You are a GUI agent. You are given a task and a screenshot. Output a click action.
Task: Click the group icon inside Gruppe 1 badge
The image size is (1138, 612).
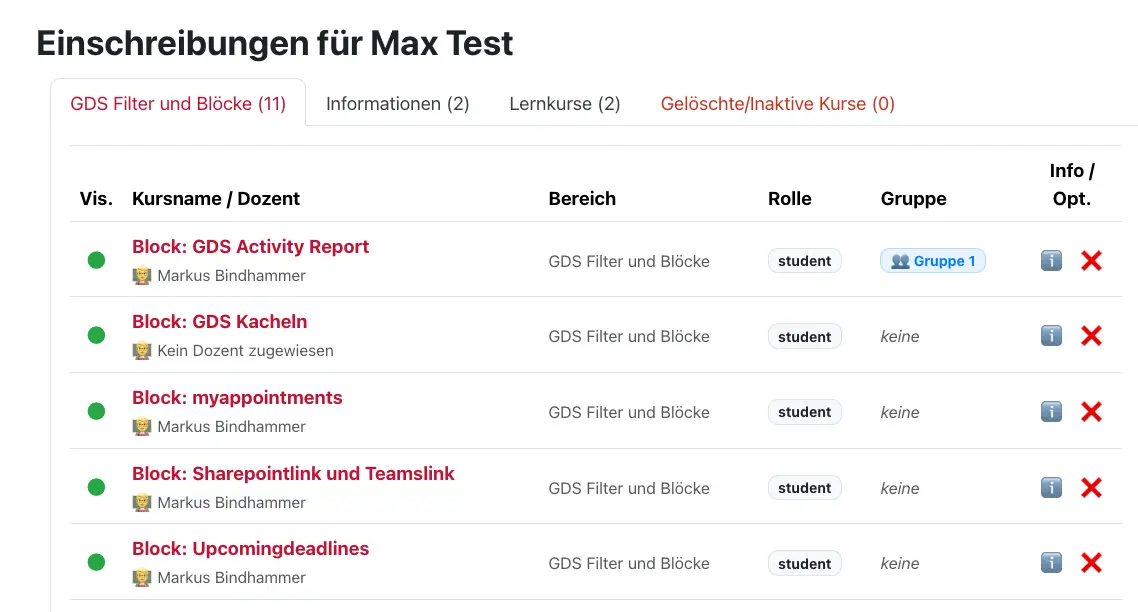click(x=901, y=260)
